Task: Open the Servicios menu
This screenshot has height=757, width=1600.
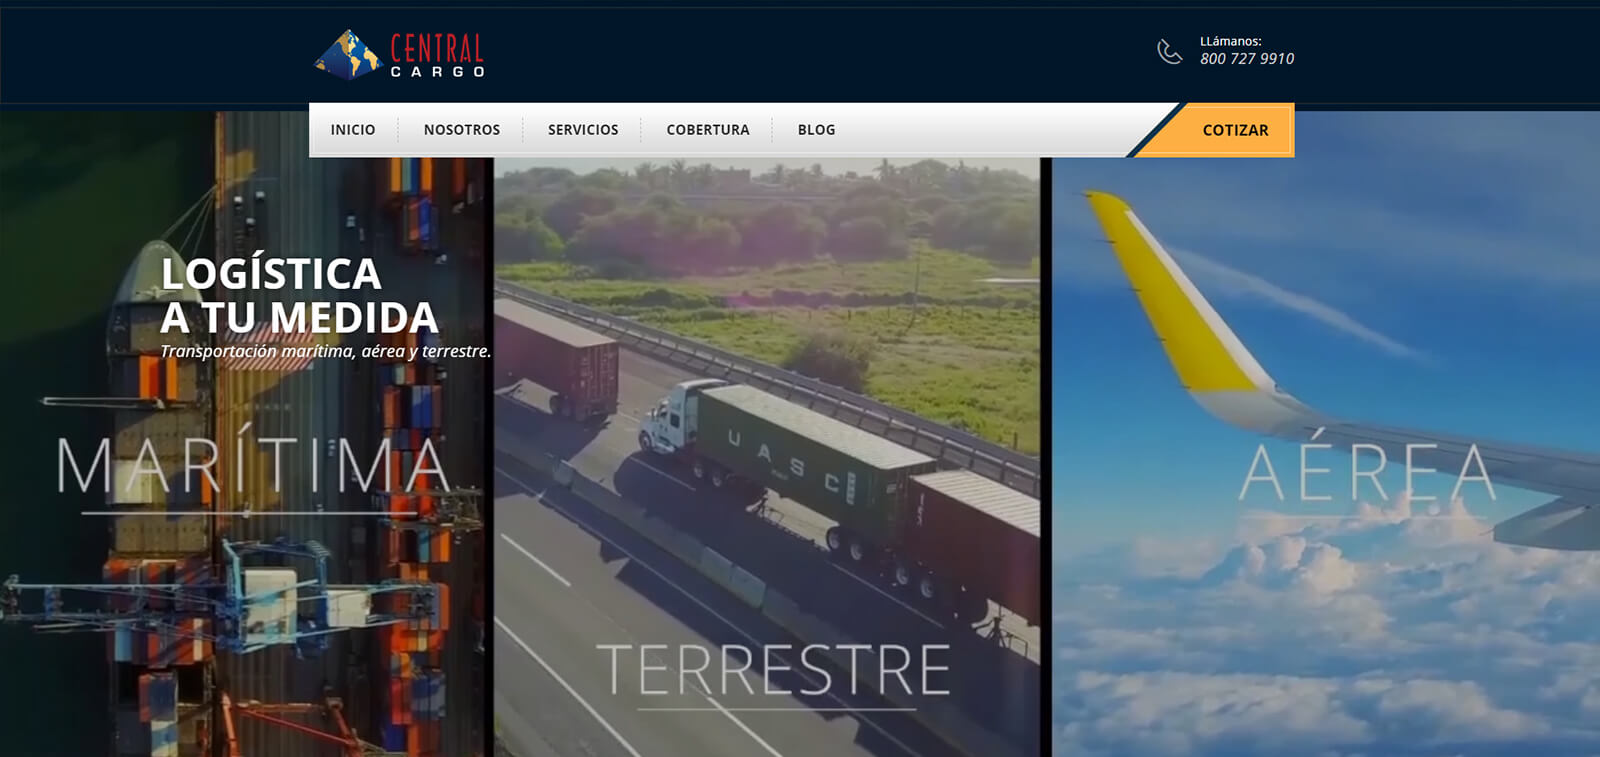Action: (x=583, y=130)
